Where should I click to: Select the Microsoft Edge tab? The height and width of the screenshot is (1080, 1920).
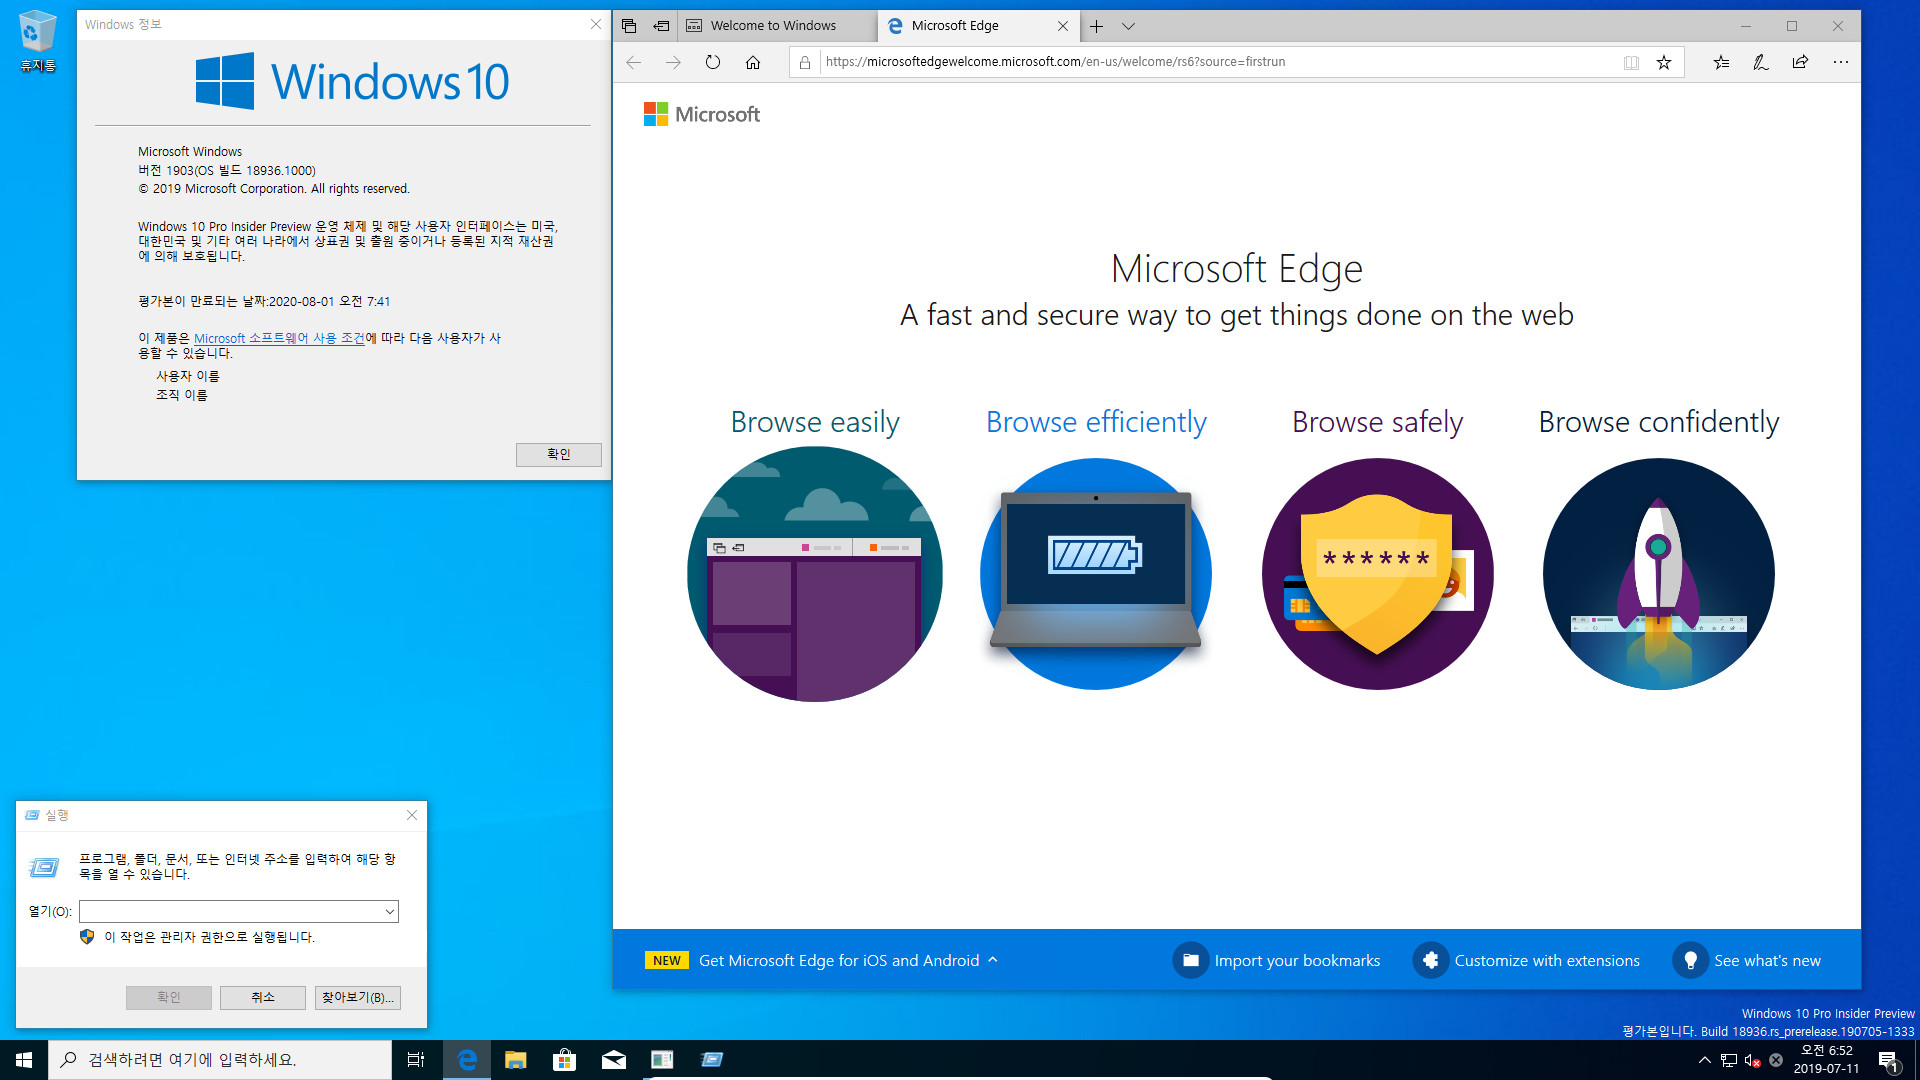pyautogui.click(x=966, y=26)
